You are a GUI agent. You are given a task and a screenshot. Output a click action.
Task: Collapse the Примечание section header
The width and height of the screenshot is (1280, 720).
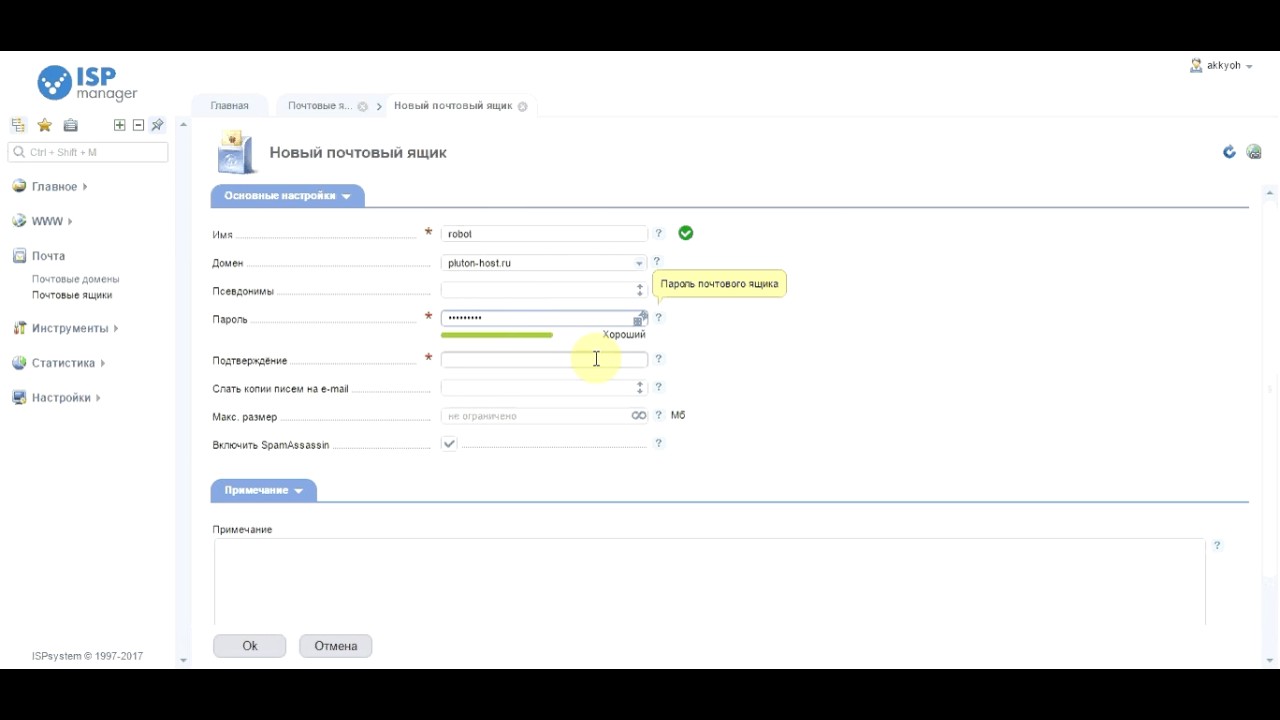263,490
